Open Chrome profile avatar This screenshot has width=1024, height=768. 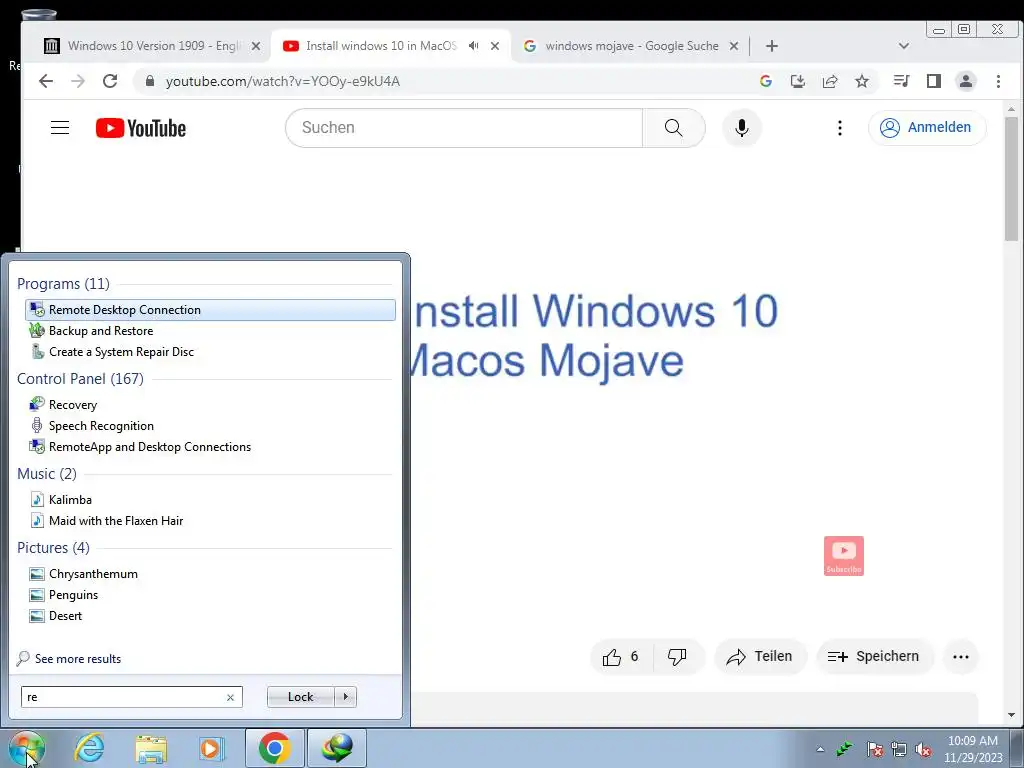(966, 81)
